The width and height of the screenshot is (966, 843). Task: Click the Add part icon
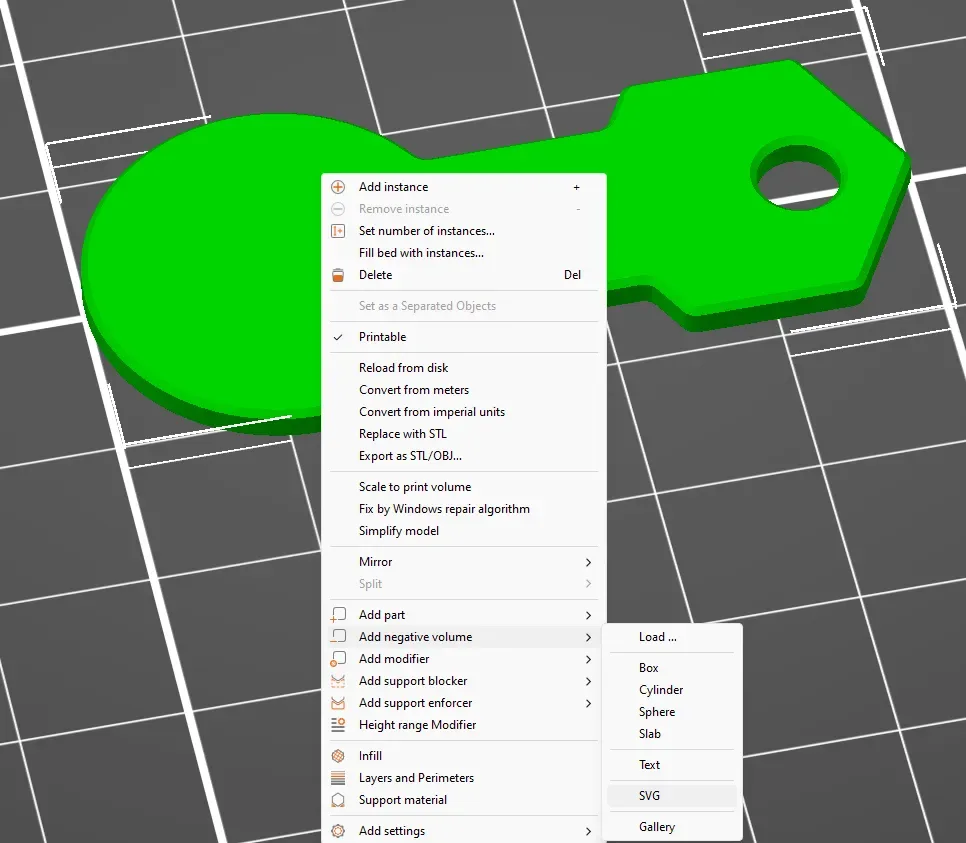(338, 615)
